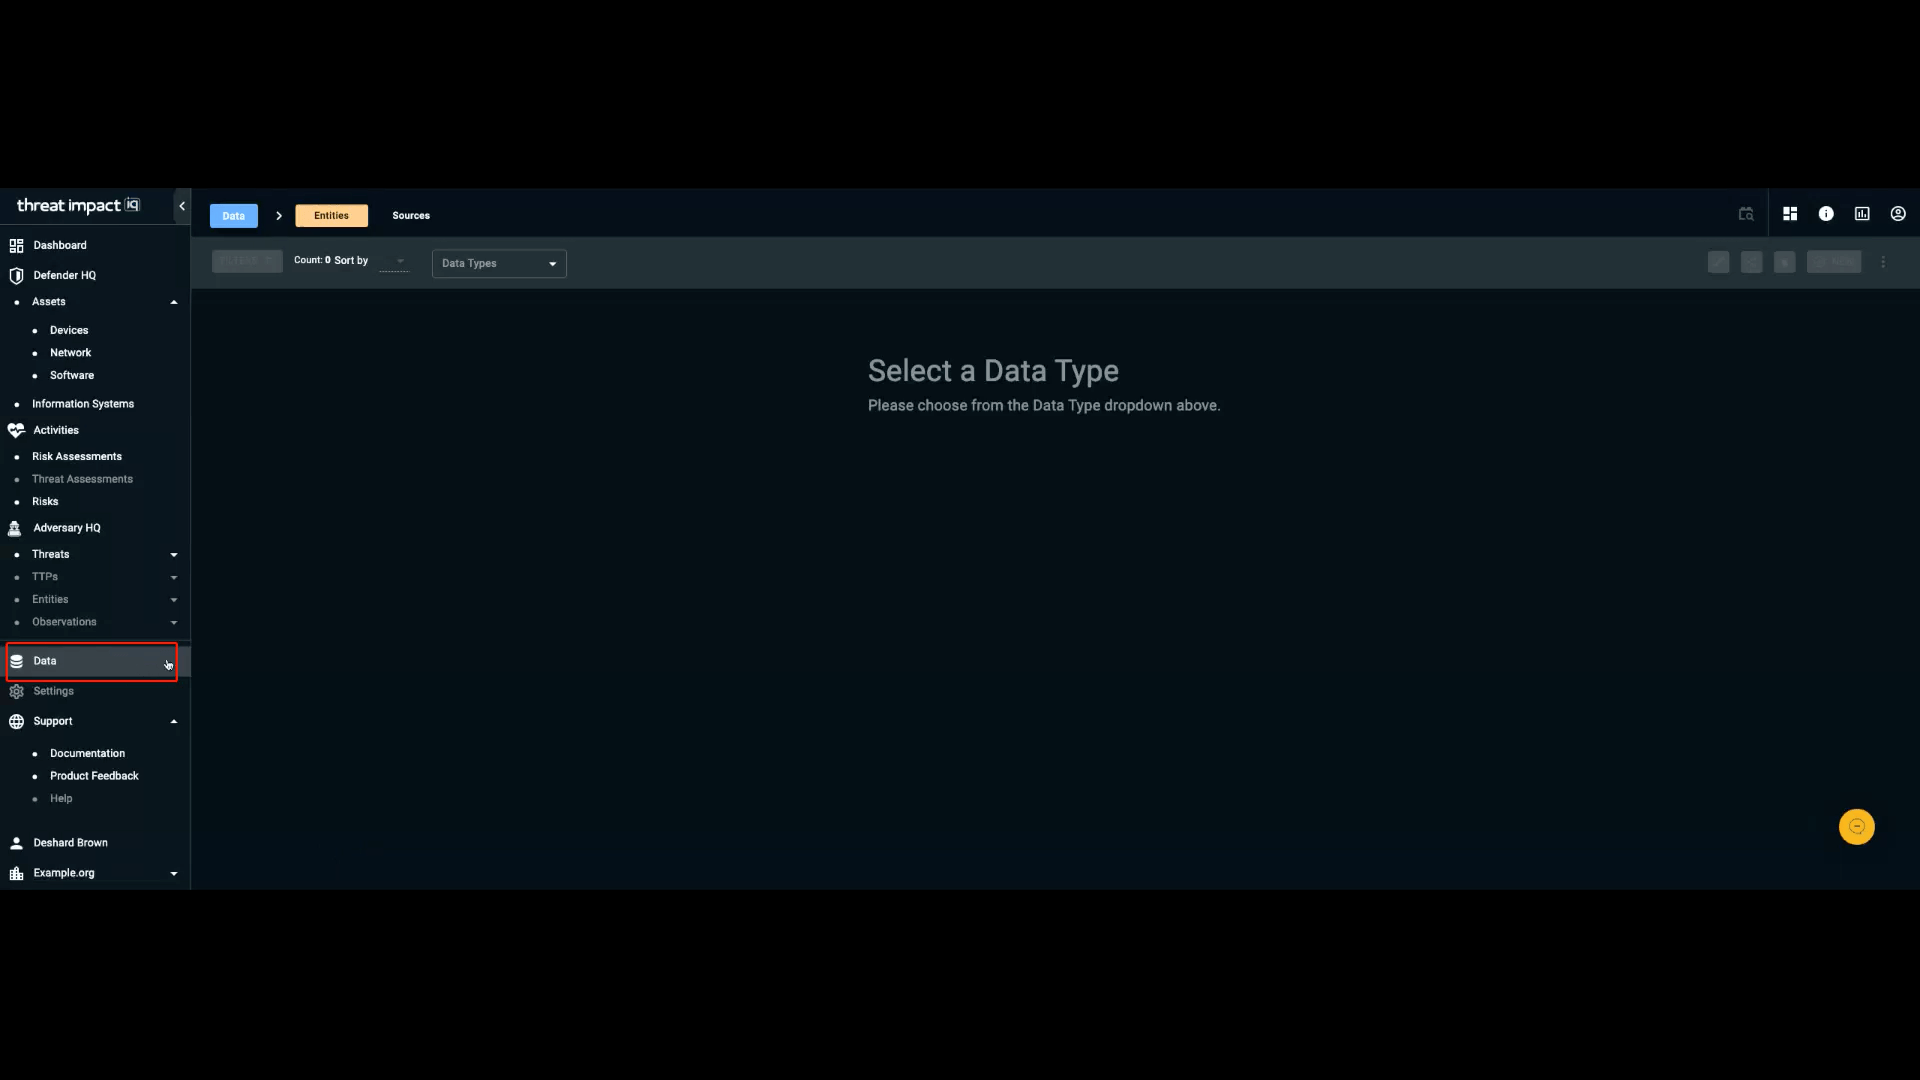Expand the Threats submenu arrow

pyautogui.click(x=174, y=555)
